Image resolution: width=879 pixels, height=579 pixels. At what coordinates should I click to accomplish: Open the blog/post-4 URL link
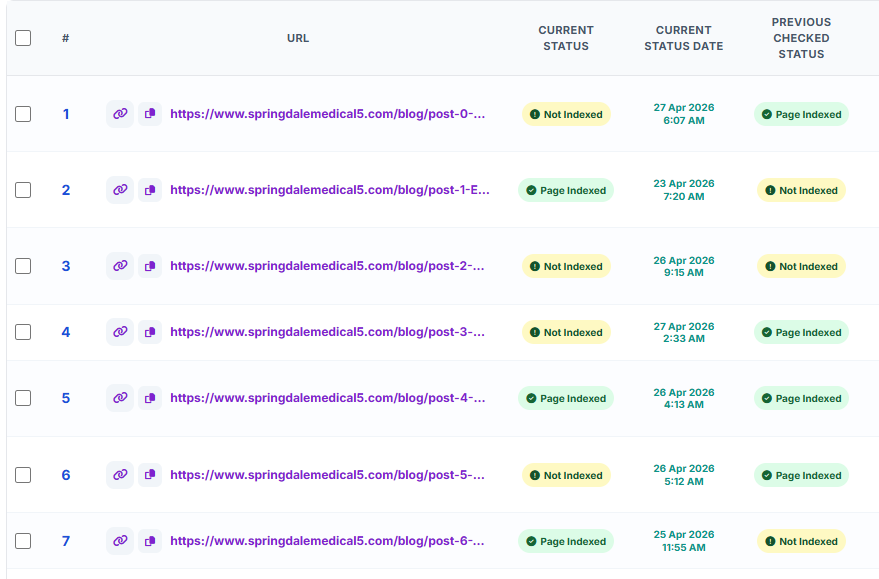click(327, 398)
